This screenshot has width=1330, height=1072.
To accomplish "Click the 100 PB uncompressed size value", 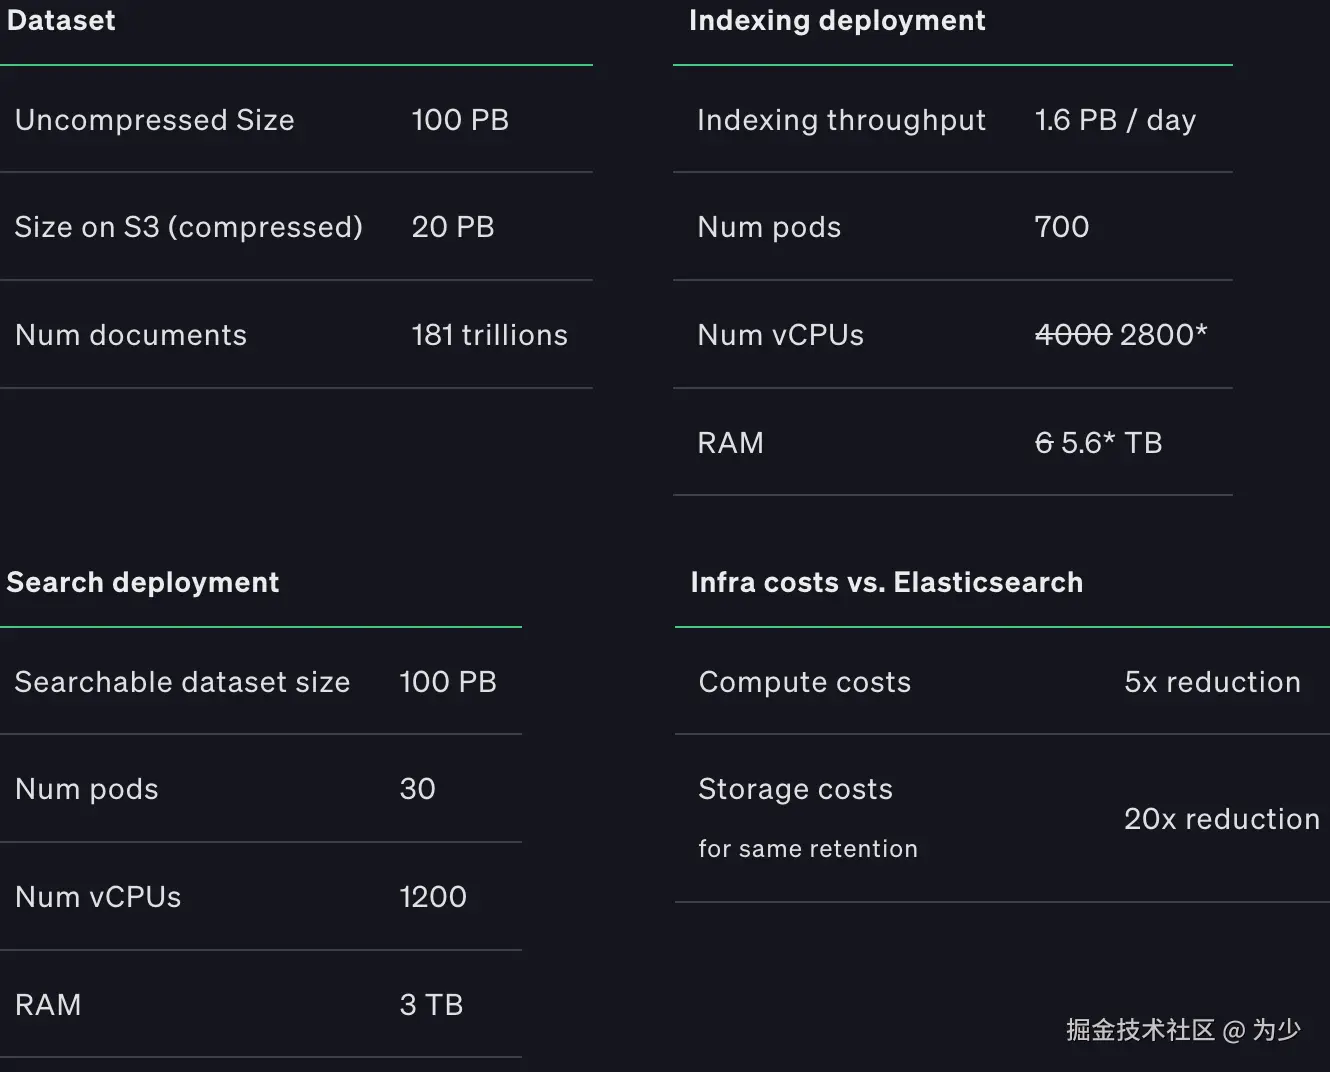I will point(460,120).
